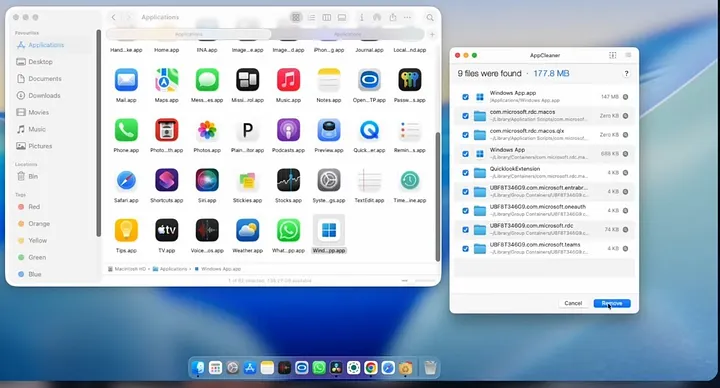This screenshot has height=388, width=720.
Task: Select Podcasts.app icon
Action: 288,130
